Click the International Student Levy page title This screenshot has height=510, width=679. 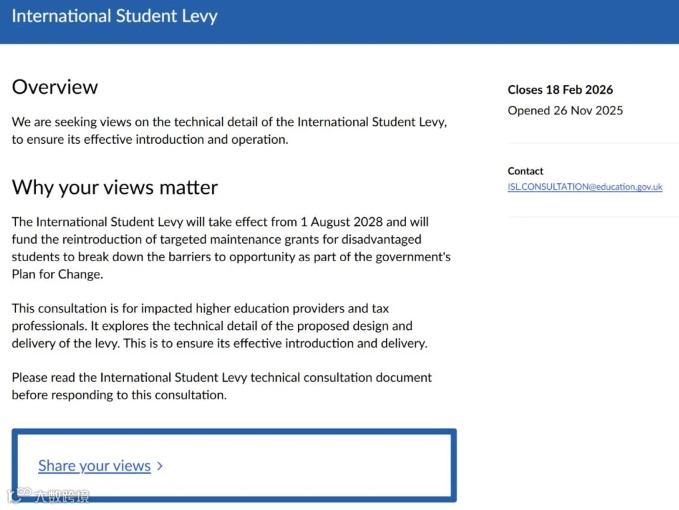(x=114, y=17)
